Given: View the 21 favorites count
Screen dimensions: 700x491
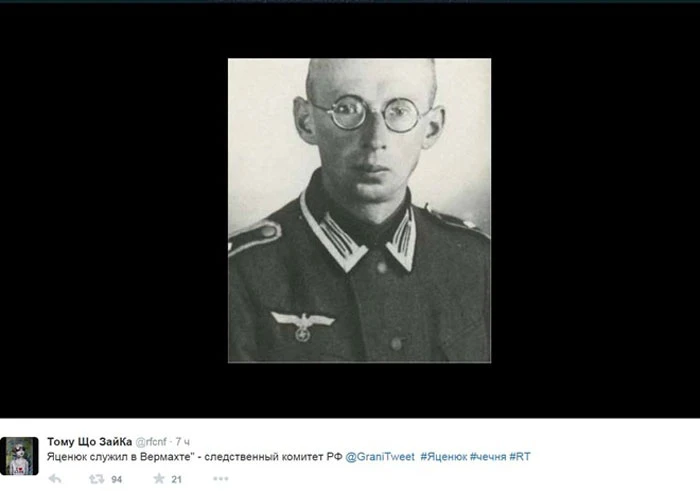Looking at the screenshot, I should point(176,479).
